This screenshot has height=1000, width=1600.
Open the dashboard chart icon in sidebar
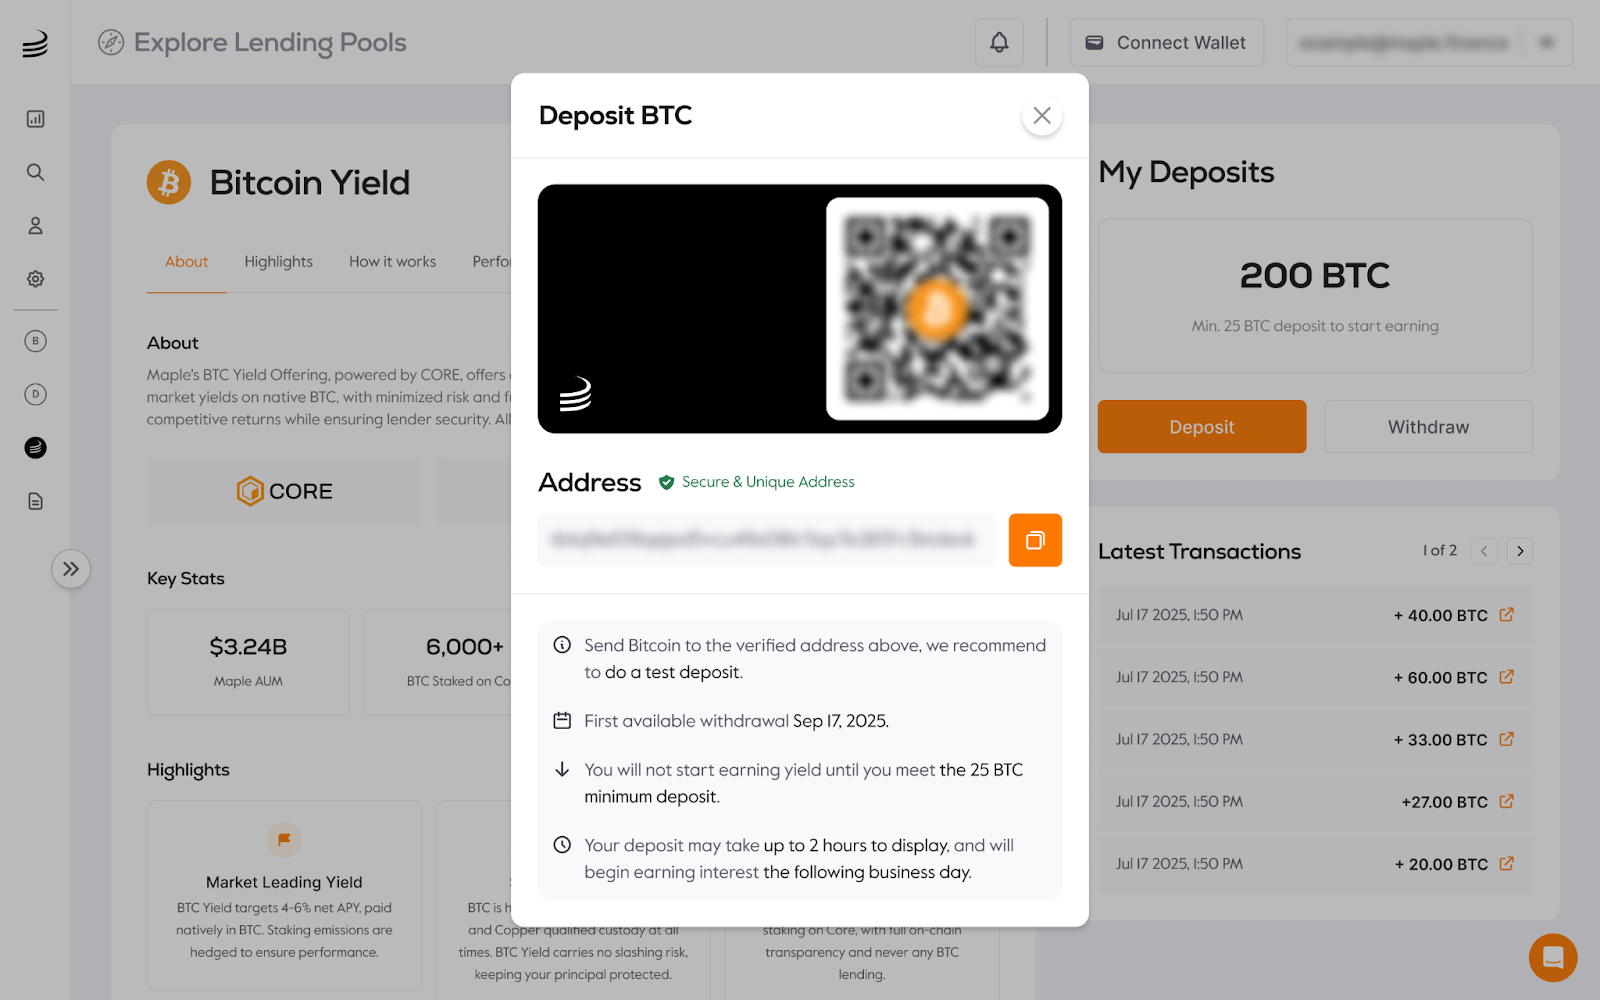(x=35, y=119)
